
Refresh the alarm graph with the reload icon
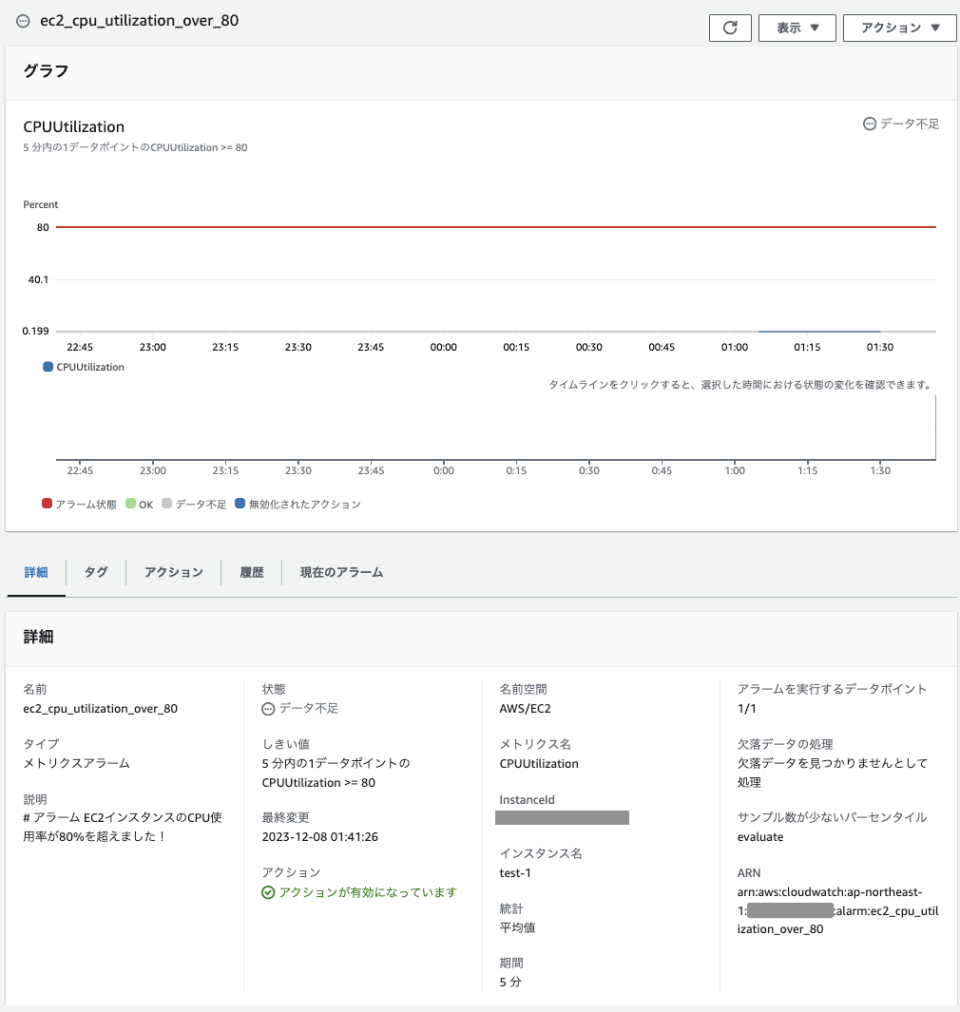coord(731,27)
